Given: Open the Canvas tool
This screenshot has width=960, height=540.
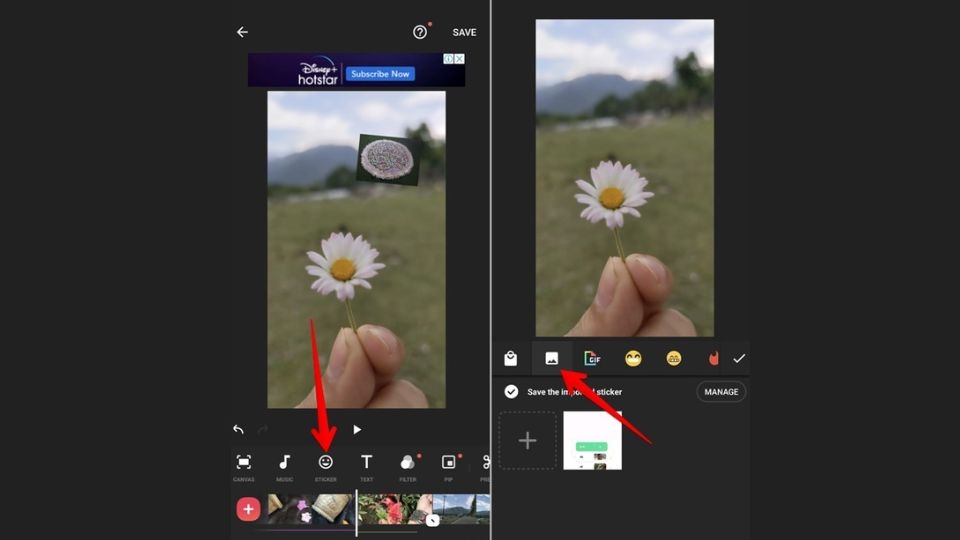Looking at the screenshot, I should pos(244,468).
